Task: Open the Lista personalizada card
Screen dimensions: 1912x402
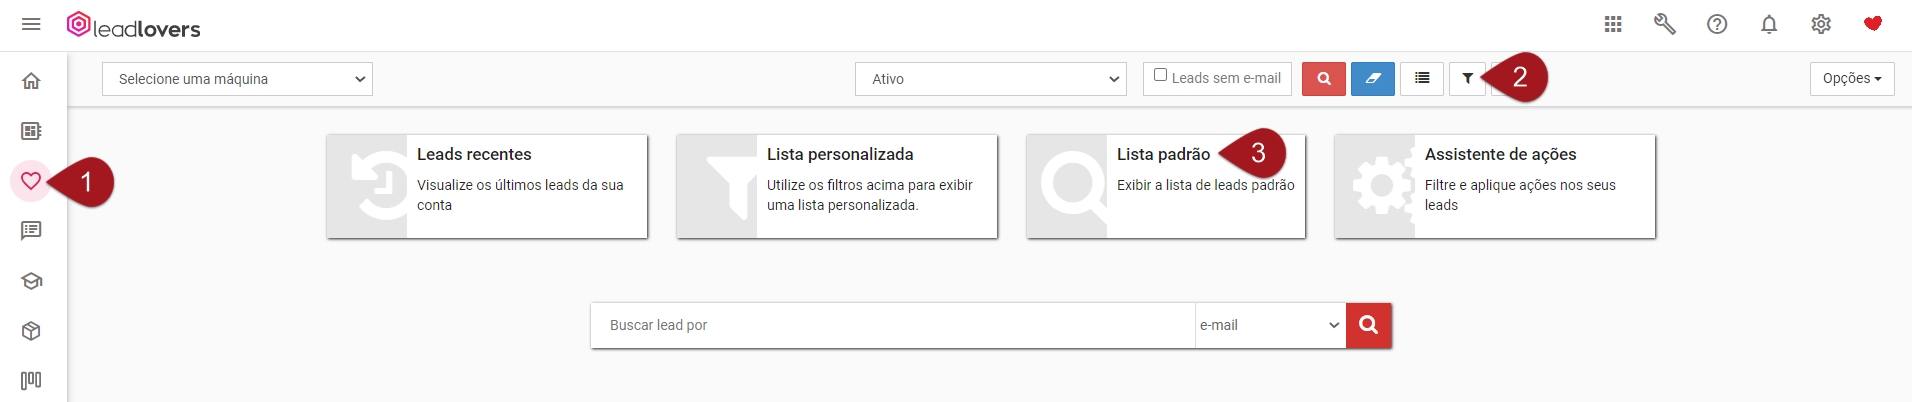Action: click(x=837, y=186)
